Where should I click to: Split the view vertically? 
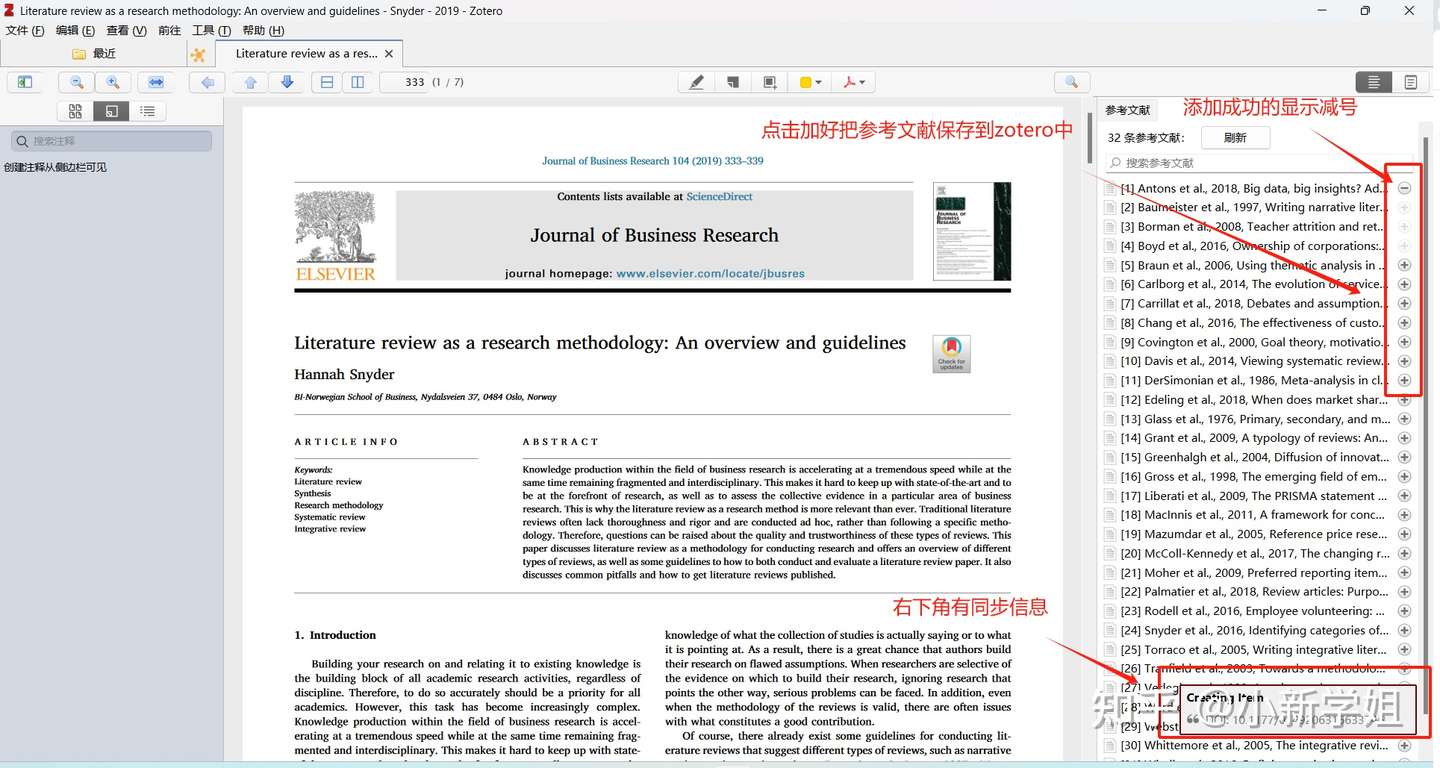pos(358,82)
